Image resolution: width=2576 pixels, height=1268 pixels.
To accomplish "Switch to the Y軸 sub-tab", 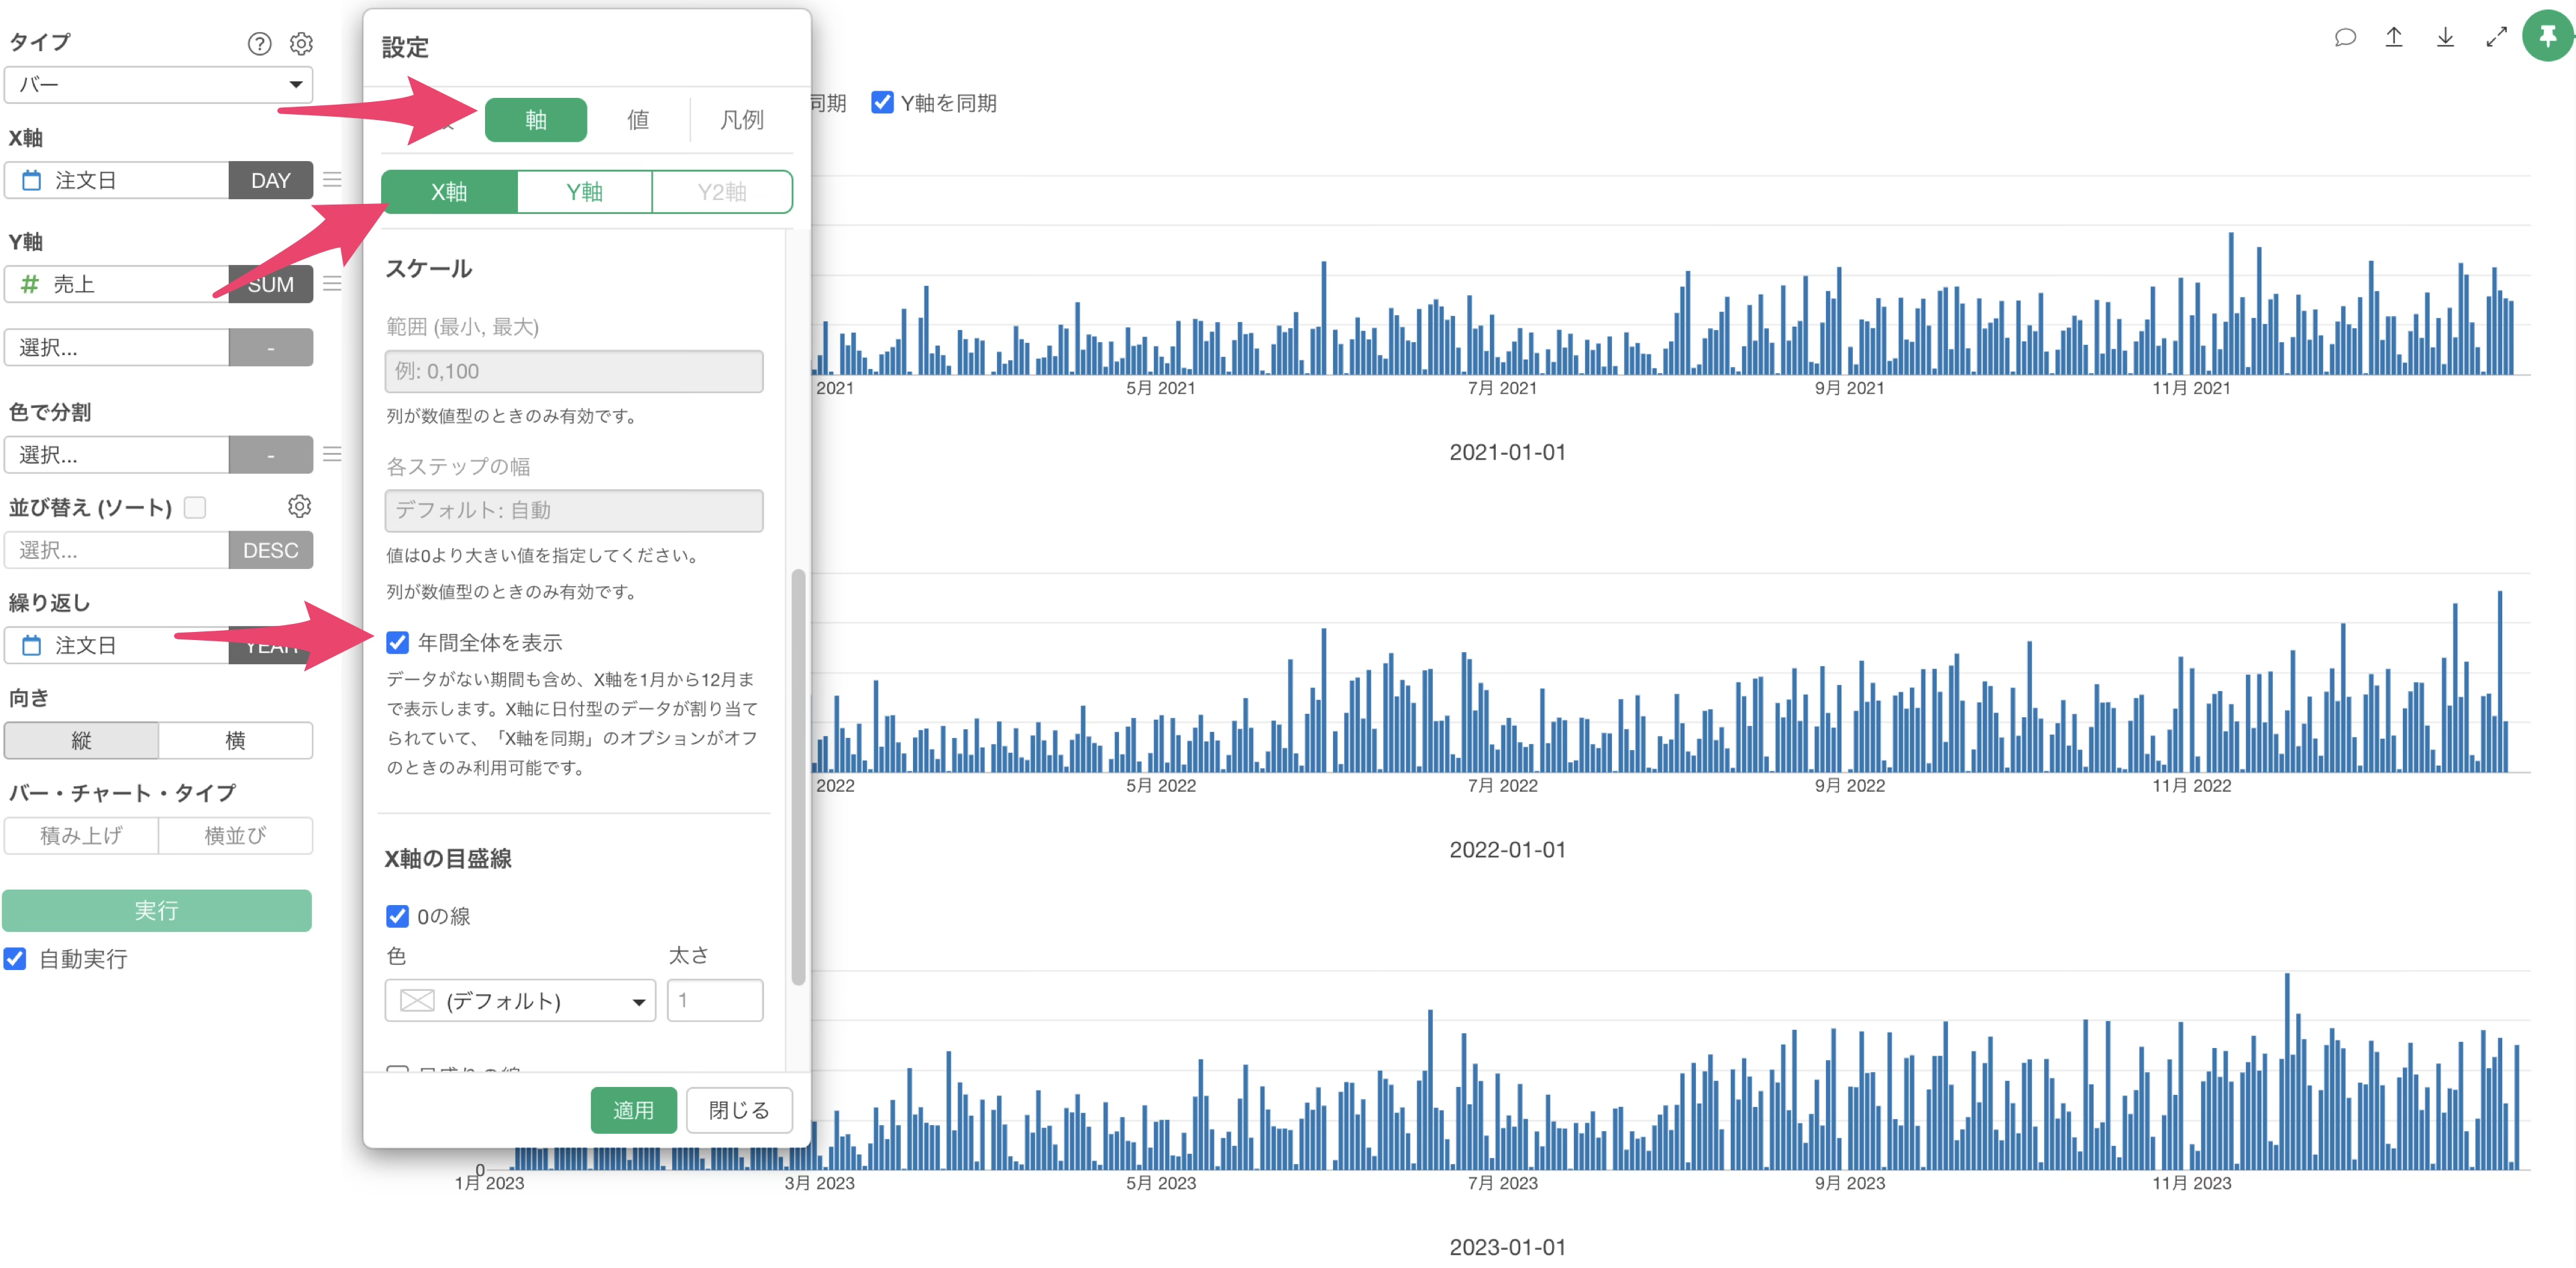I will (584, 192).
